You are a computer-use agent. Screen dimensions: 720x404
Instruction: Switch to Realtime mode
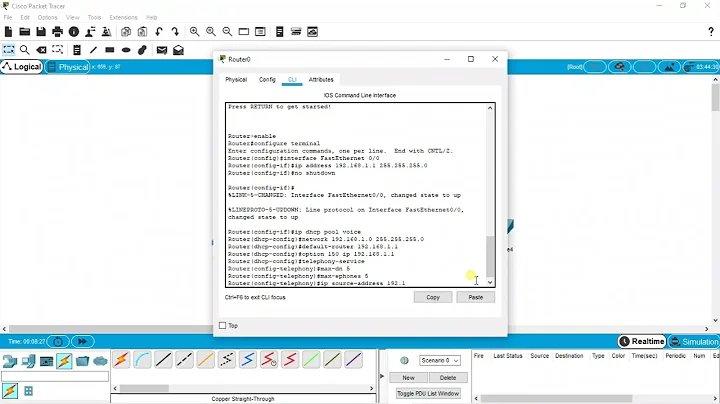pos(642,342)
